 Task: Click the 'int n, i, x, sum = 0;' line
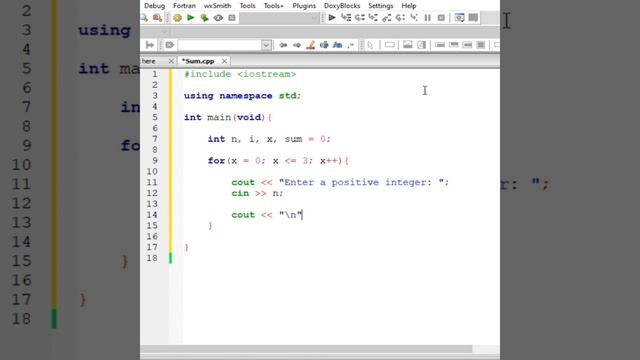[269, 139]
